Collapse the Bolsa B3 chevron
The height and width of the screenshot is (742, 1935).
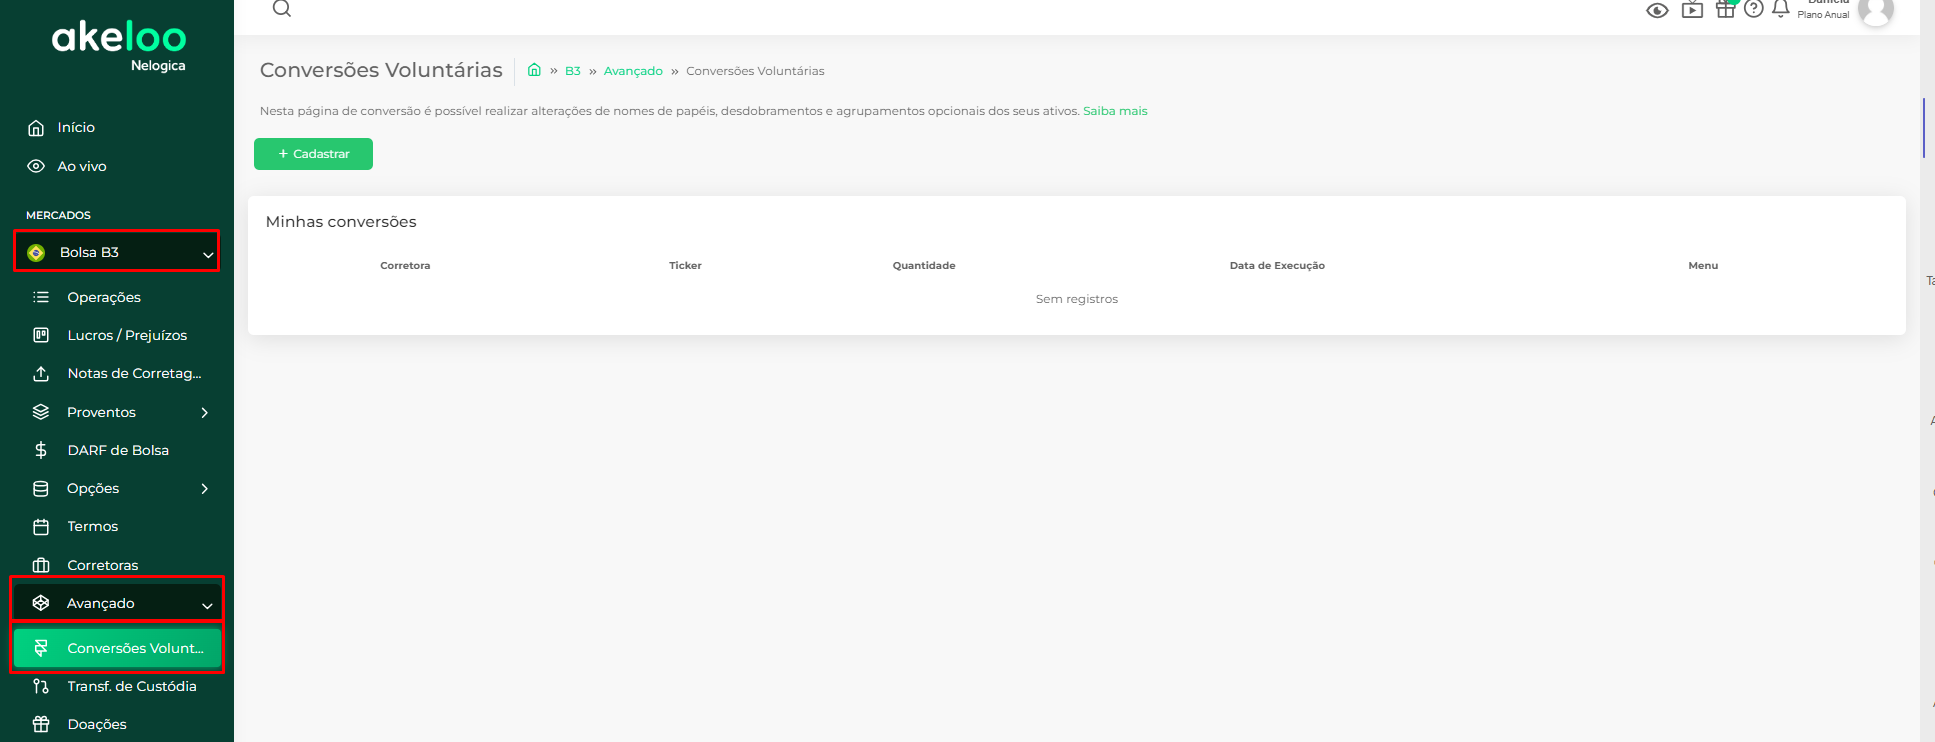click(208, 254)
